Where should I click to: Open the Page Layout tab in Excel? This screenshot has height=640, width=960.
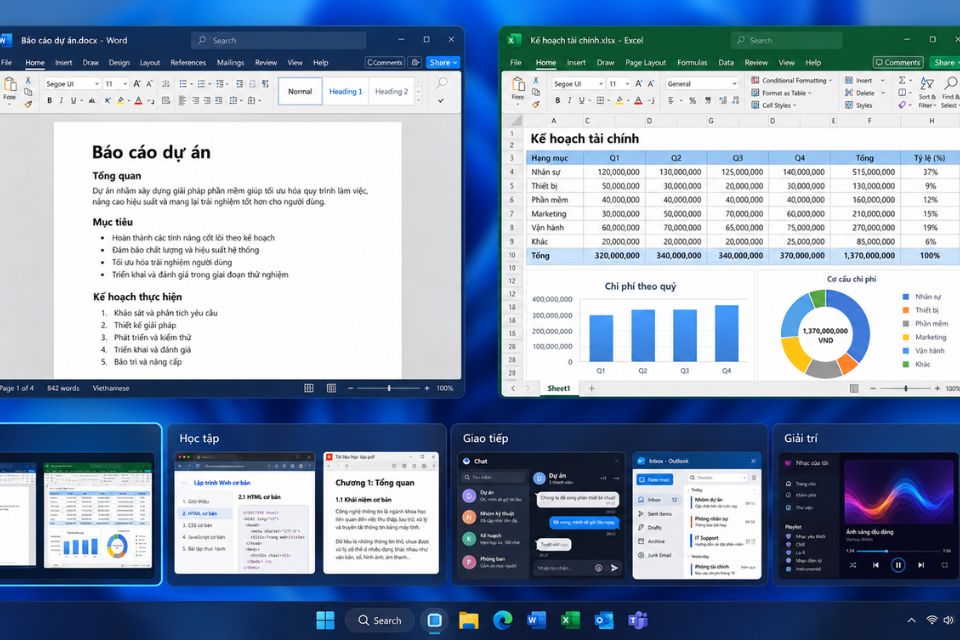(x=645, y=62)
